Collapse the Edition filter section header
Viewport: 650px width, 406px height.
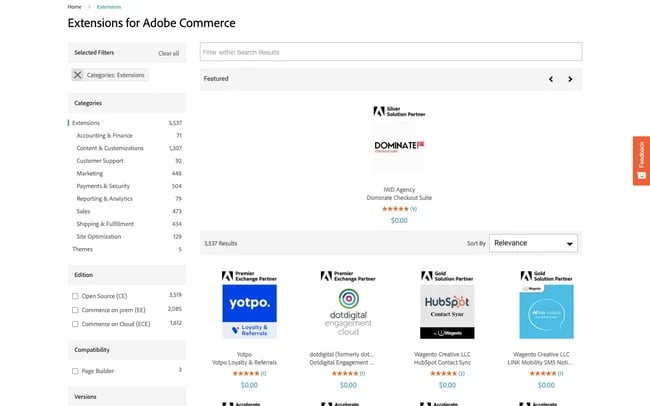pos(127,275)
